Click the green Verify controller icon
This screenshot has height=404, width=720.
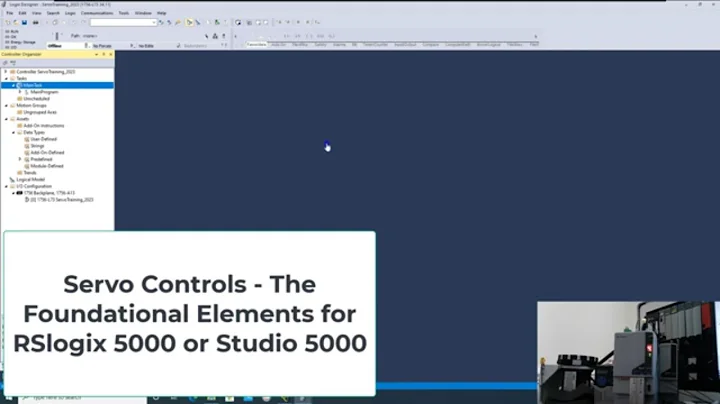217,22
